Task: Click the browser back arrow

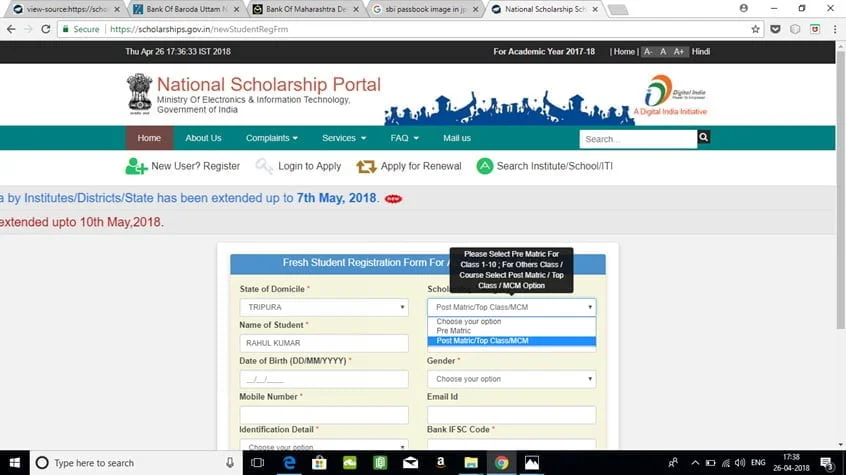Action: click(11, 29)
